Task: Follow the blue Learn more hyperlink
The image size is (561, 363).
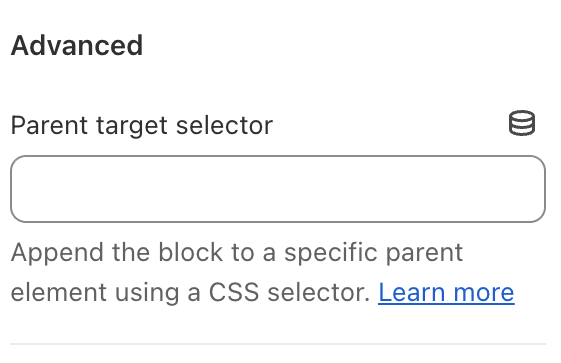Action: (446, 293)
